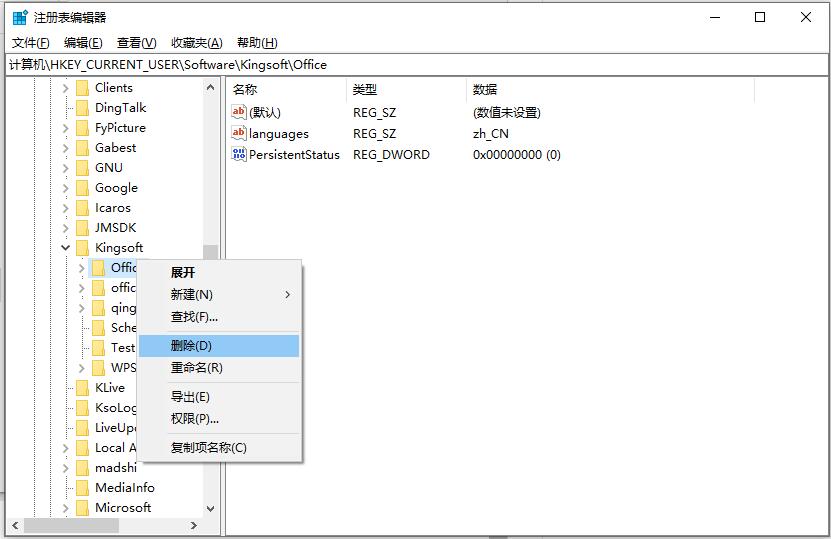Click the (默认) default value icon
The image size is (831, 539).
(239, 112)
